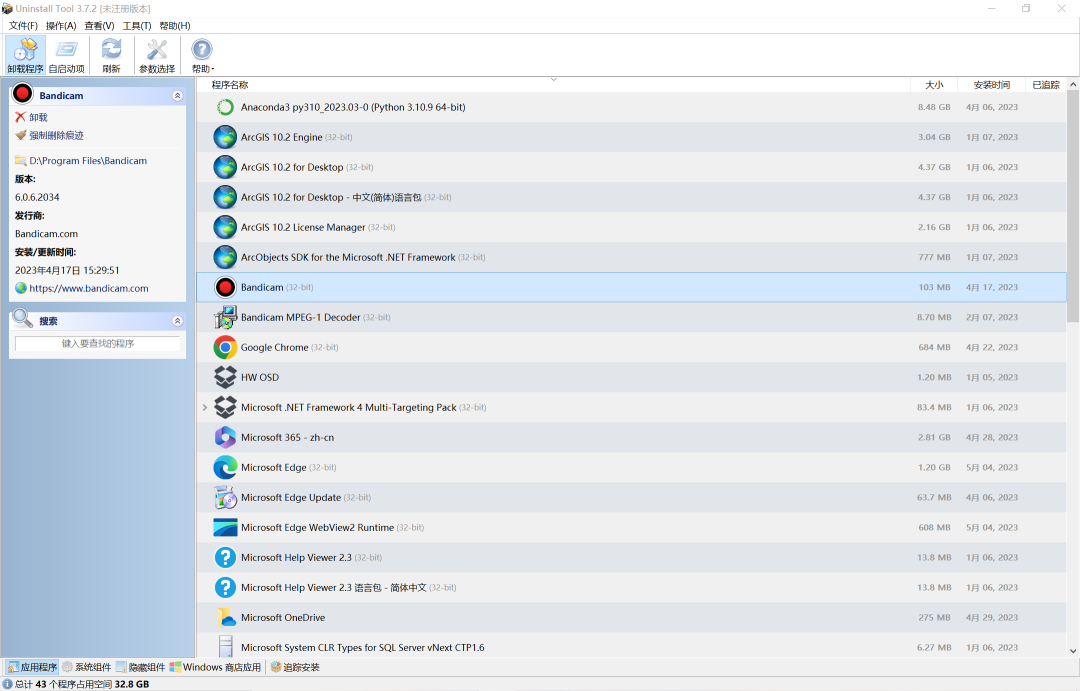Switch to the 隐藏组件 tab
The height and width of the screenshot is (691, 1080).
tap(141, 667)
